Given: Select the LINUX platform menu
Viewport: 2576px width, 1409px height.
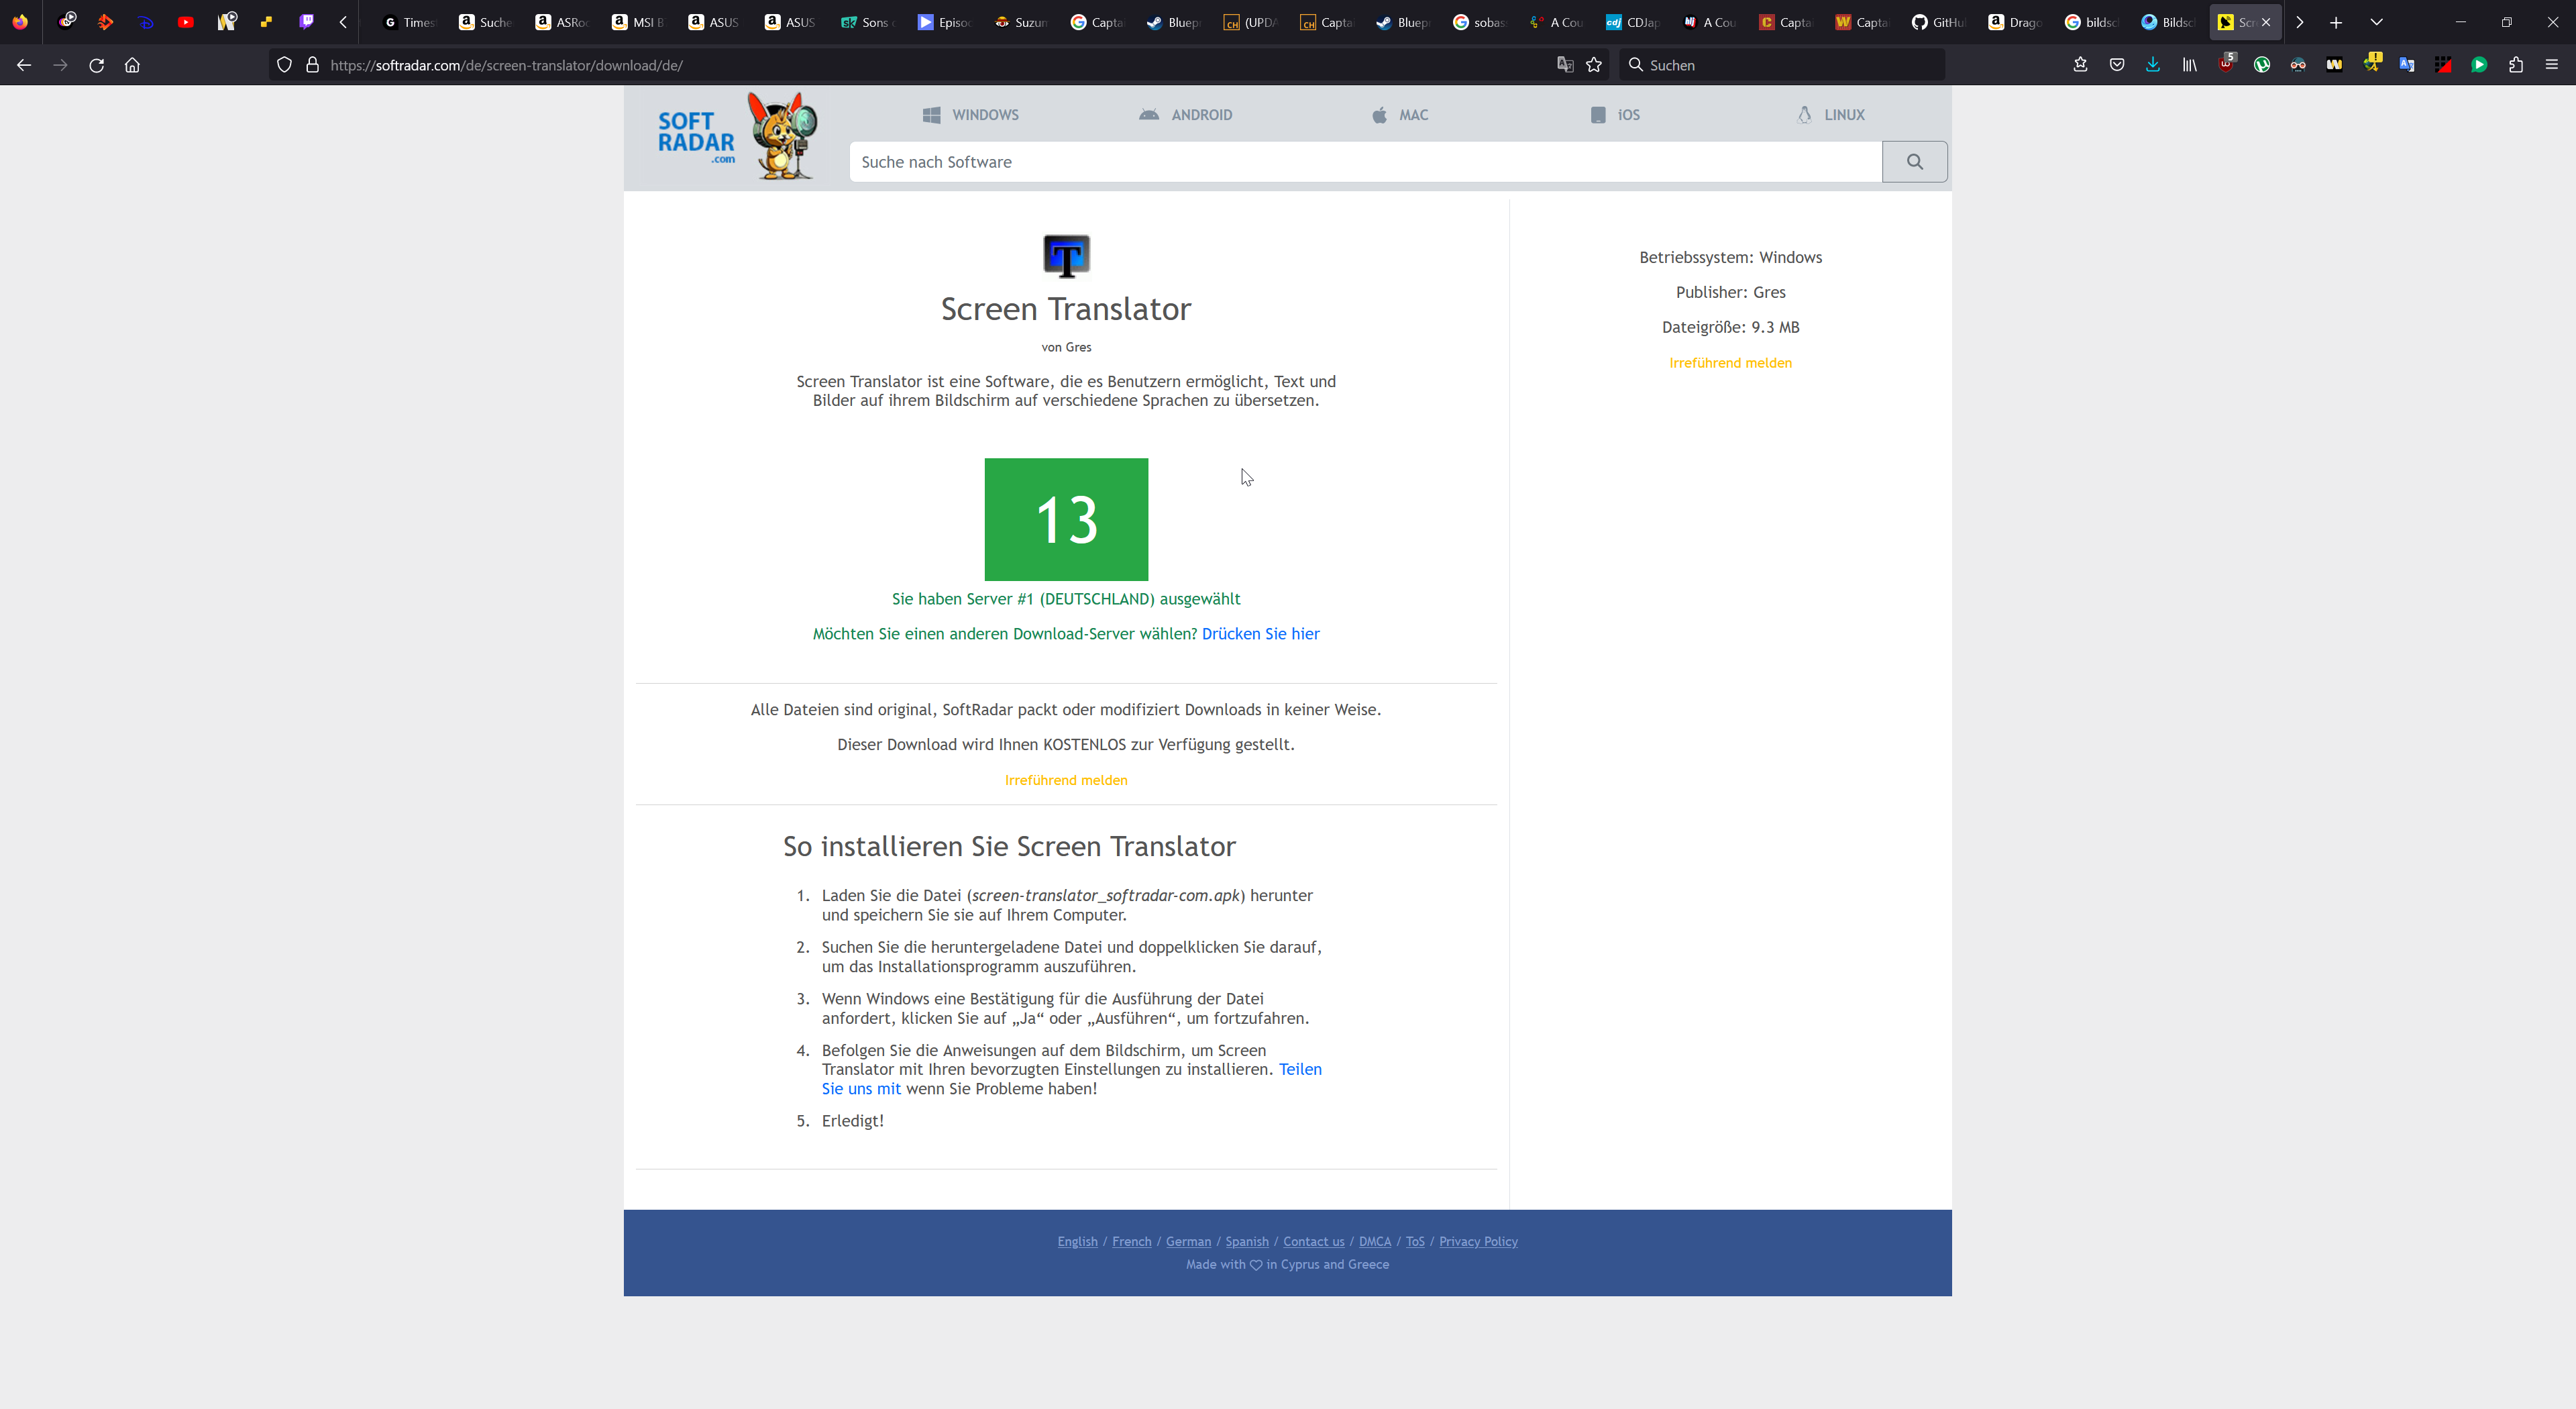Looking at the screenshot, I should (1831, 115).
